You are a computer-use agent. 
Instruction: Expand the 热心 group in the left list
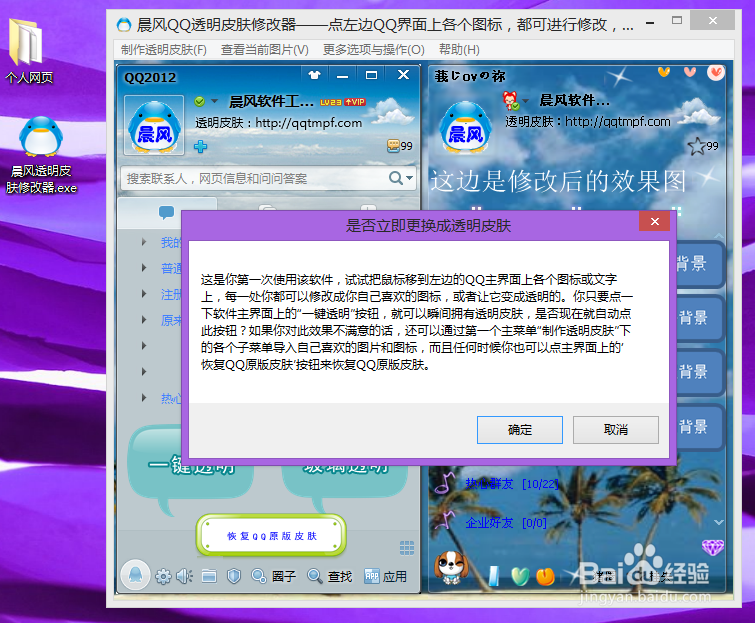[144, 398]
